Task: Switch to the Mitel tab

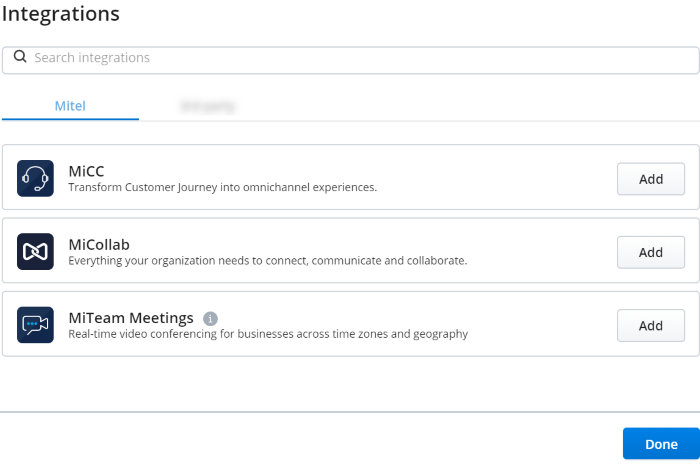Action: pyautogui.click(x=70, y=106)
